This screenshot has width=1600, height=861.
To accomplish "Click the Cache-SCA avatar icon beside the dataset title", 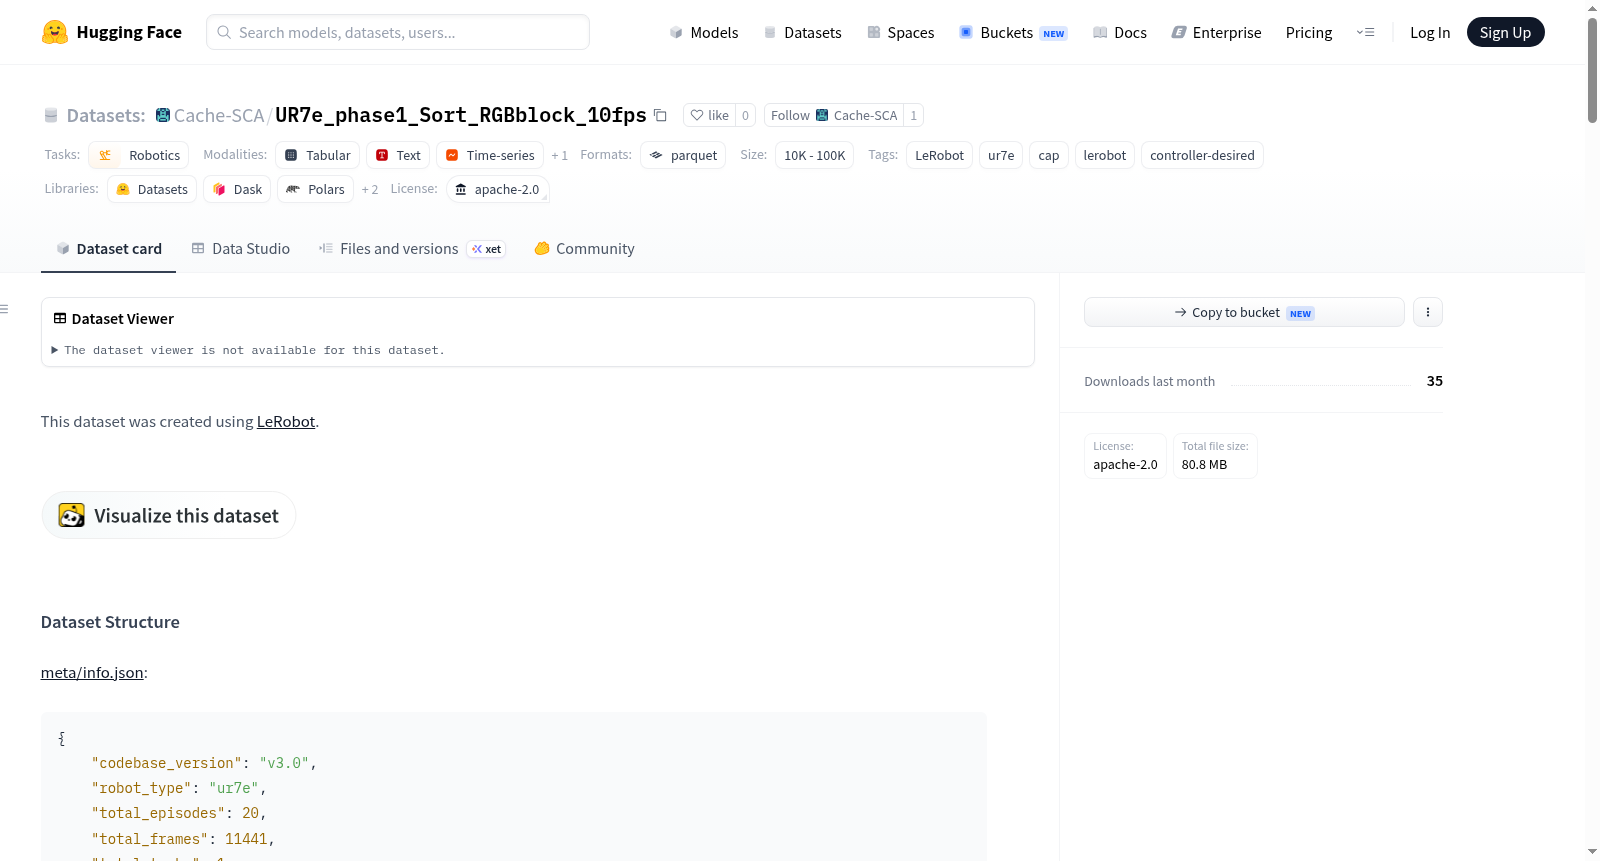I will coord(163,115).
